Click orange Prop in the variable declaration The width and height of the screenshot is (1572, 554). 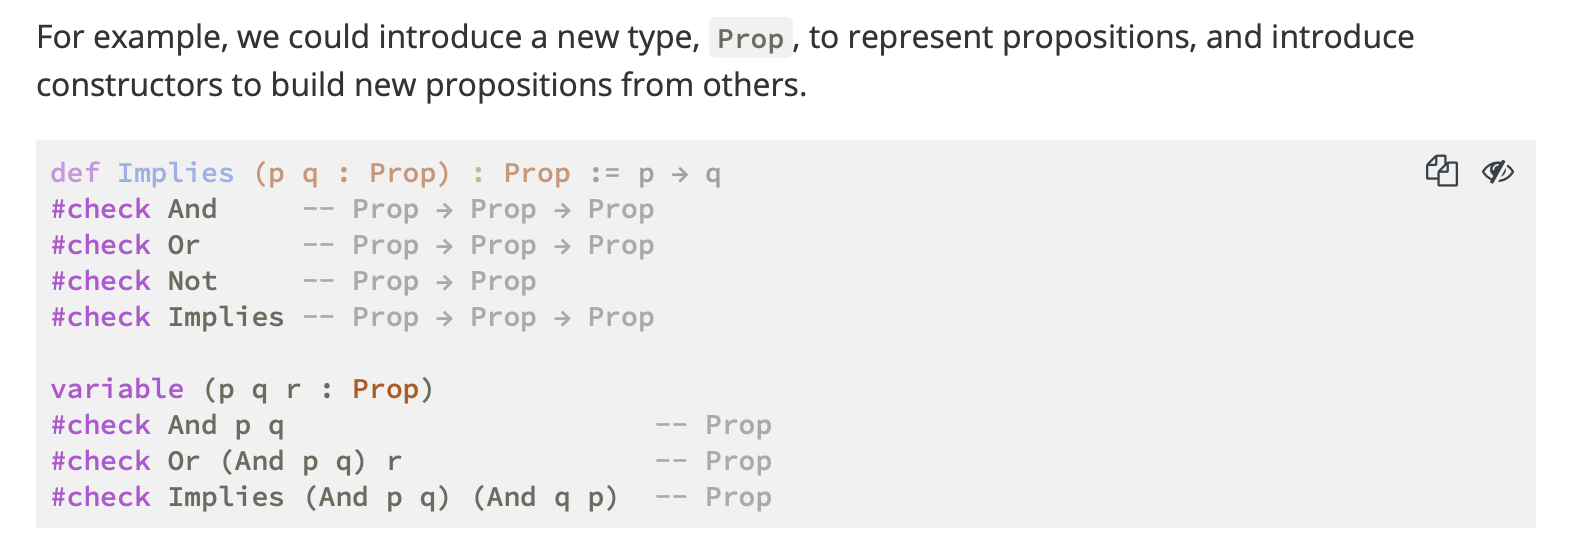385,389
